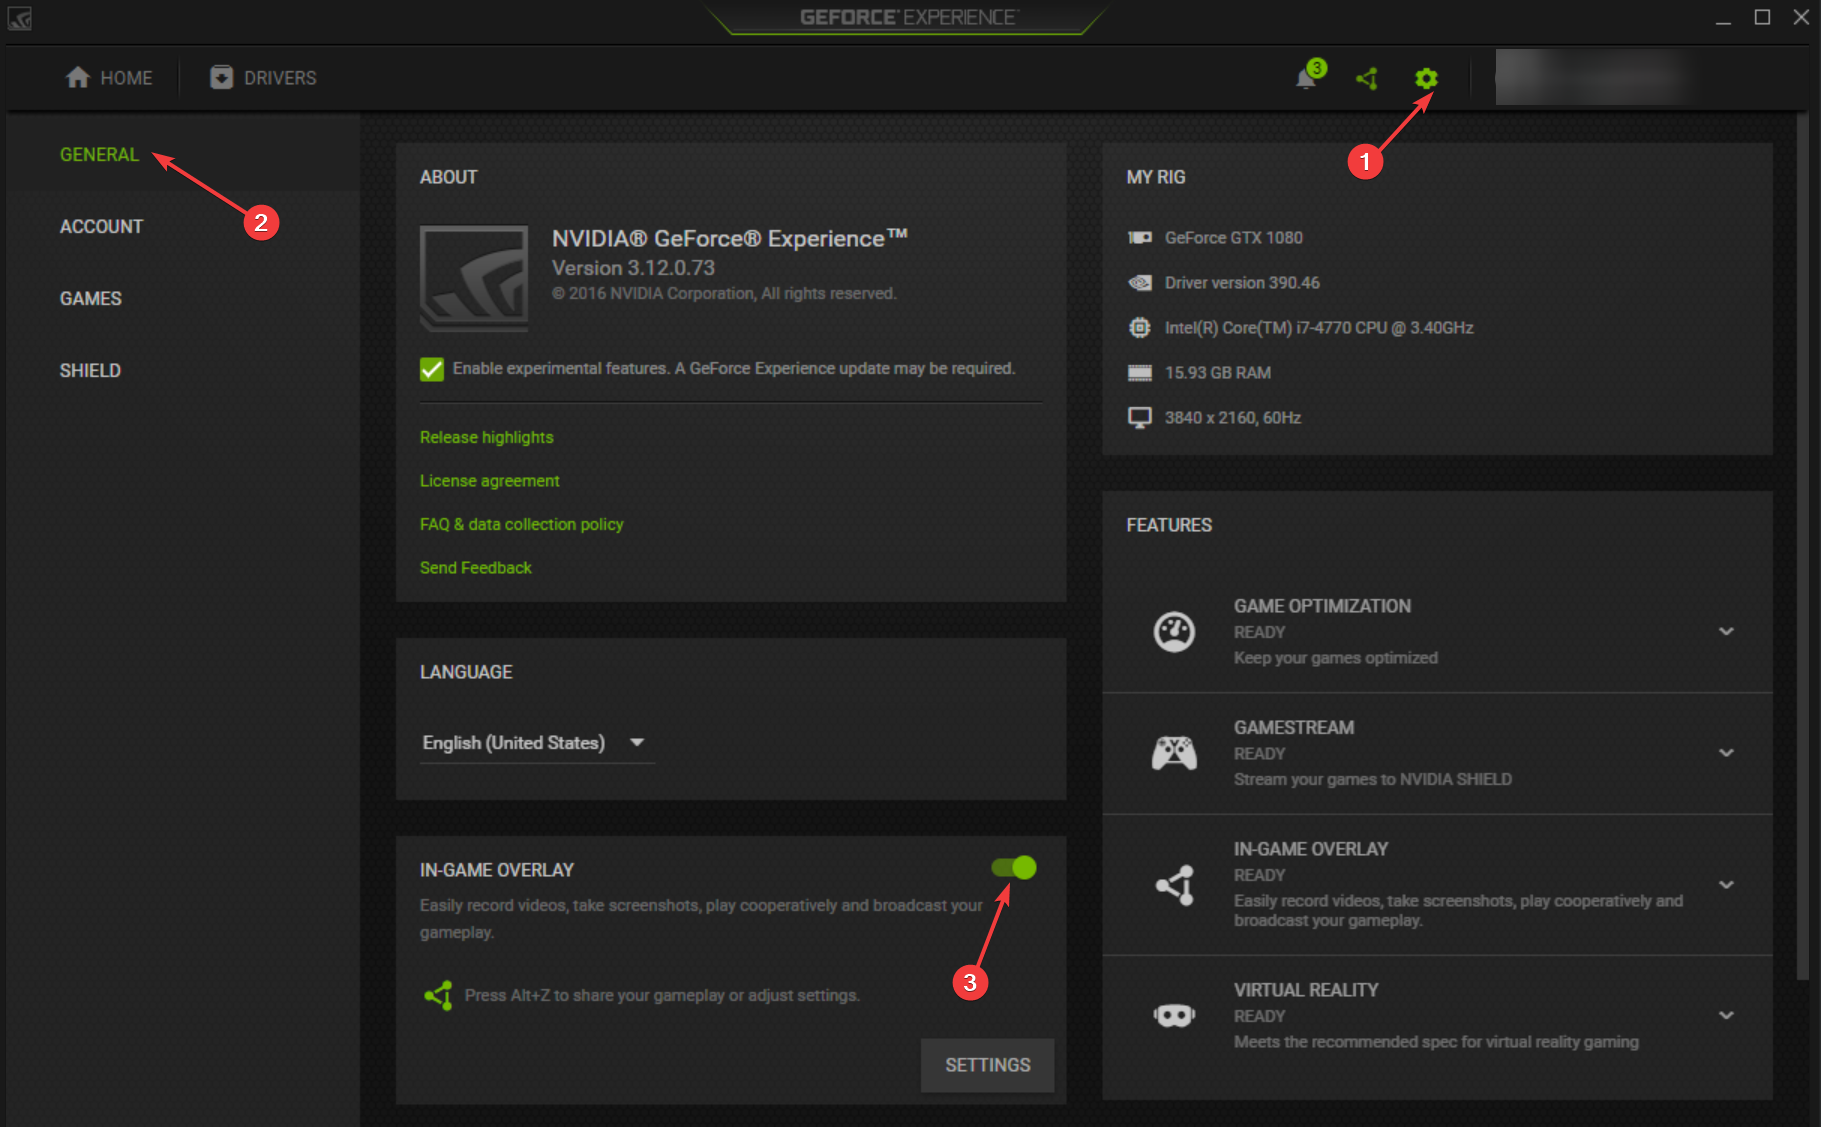The image size is (1821, 1127).
Task: Open the License agreement link
Action: 489,481
